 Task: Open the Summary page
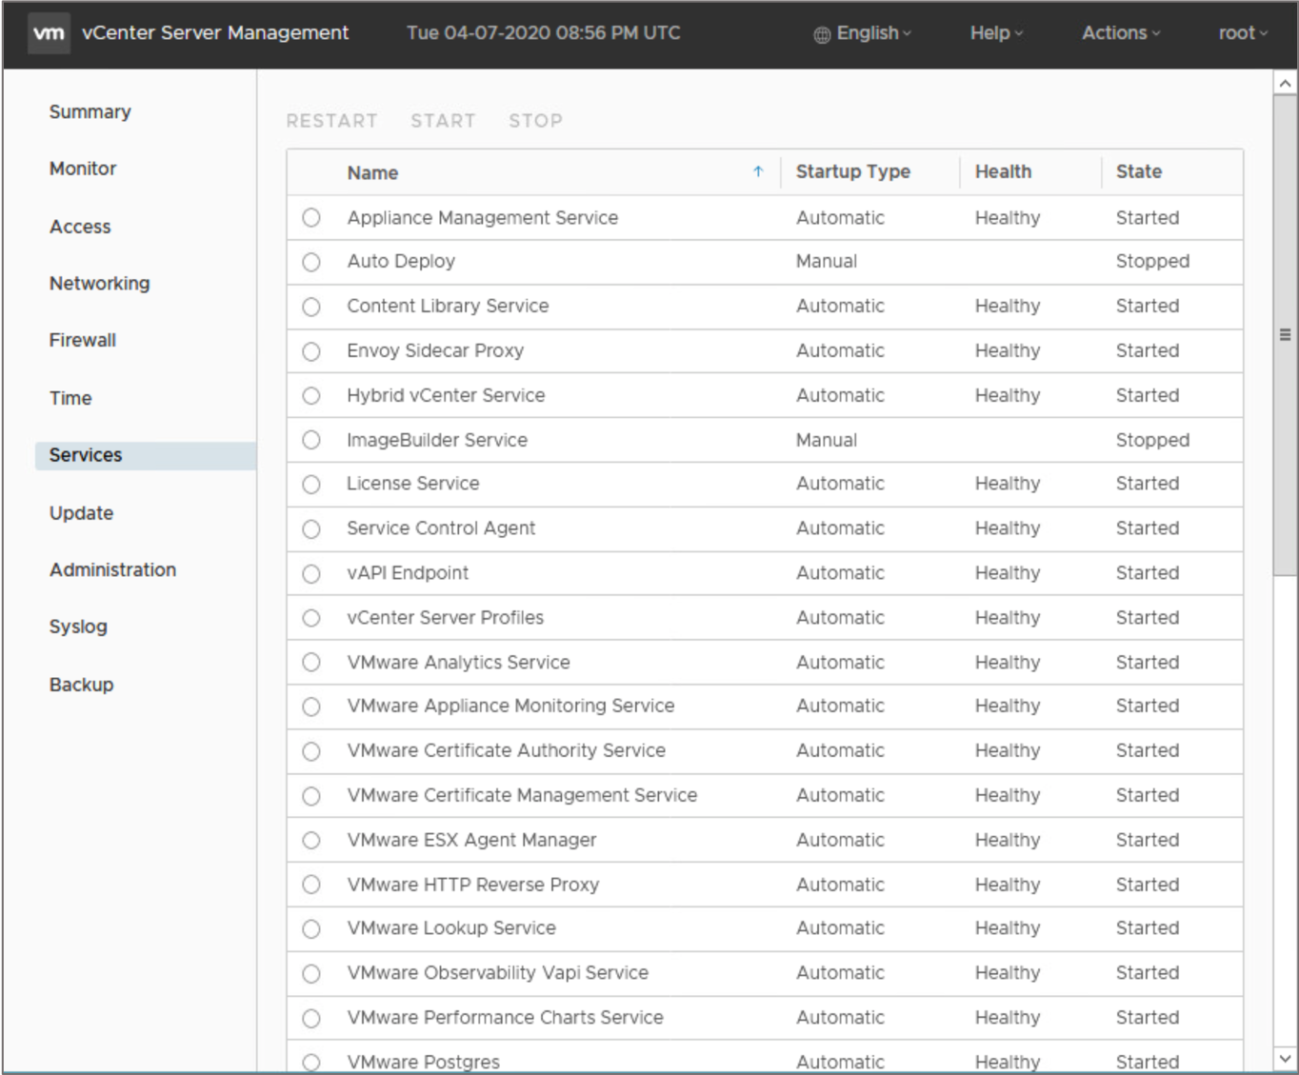pyautogui.click(x=90, y=112)
